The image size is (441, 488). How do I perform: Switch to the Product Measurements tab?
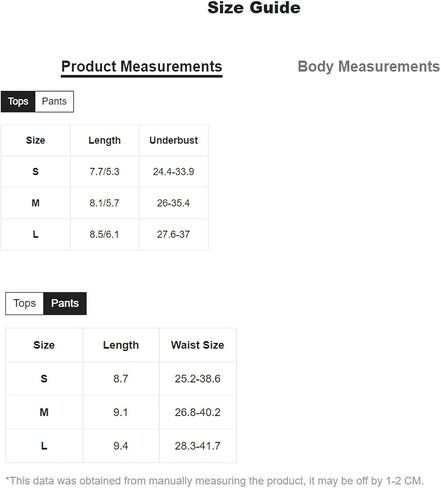pyautogui.click(x=142, y=67)
